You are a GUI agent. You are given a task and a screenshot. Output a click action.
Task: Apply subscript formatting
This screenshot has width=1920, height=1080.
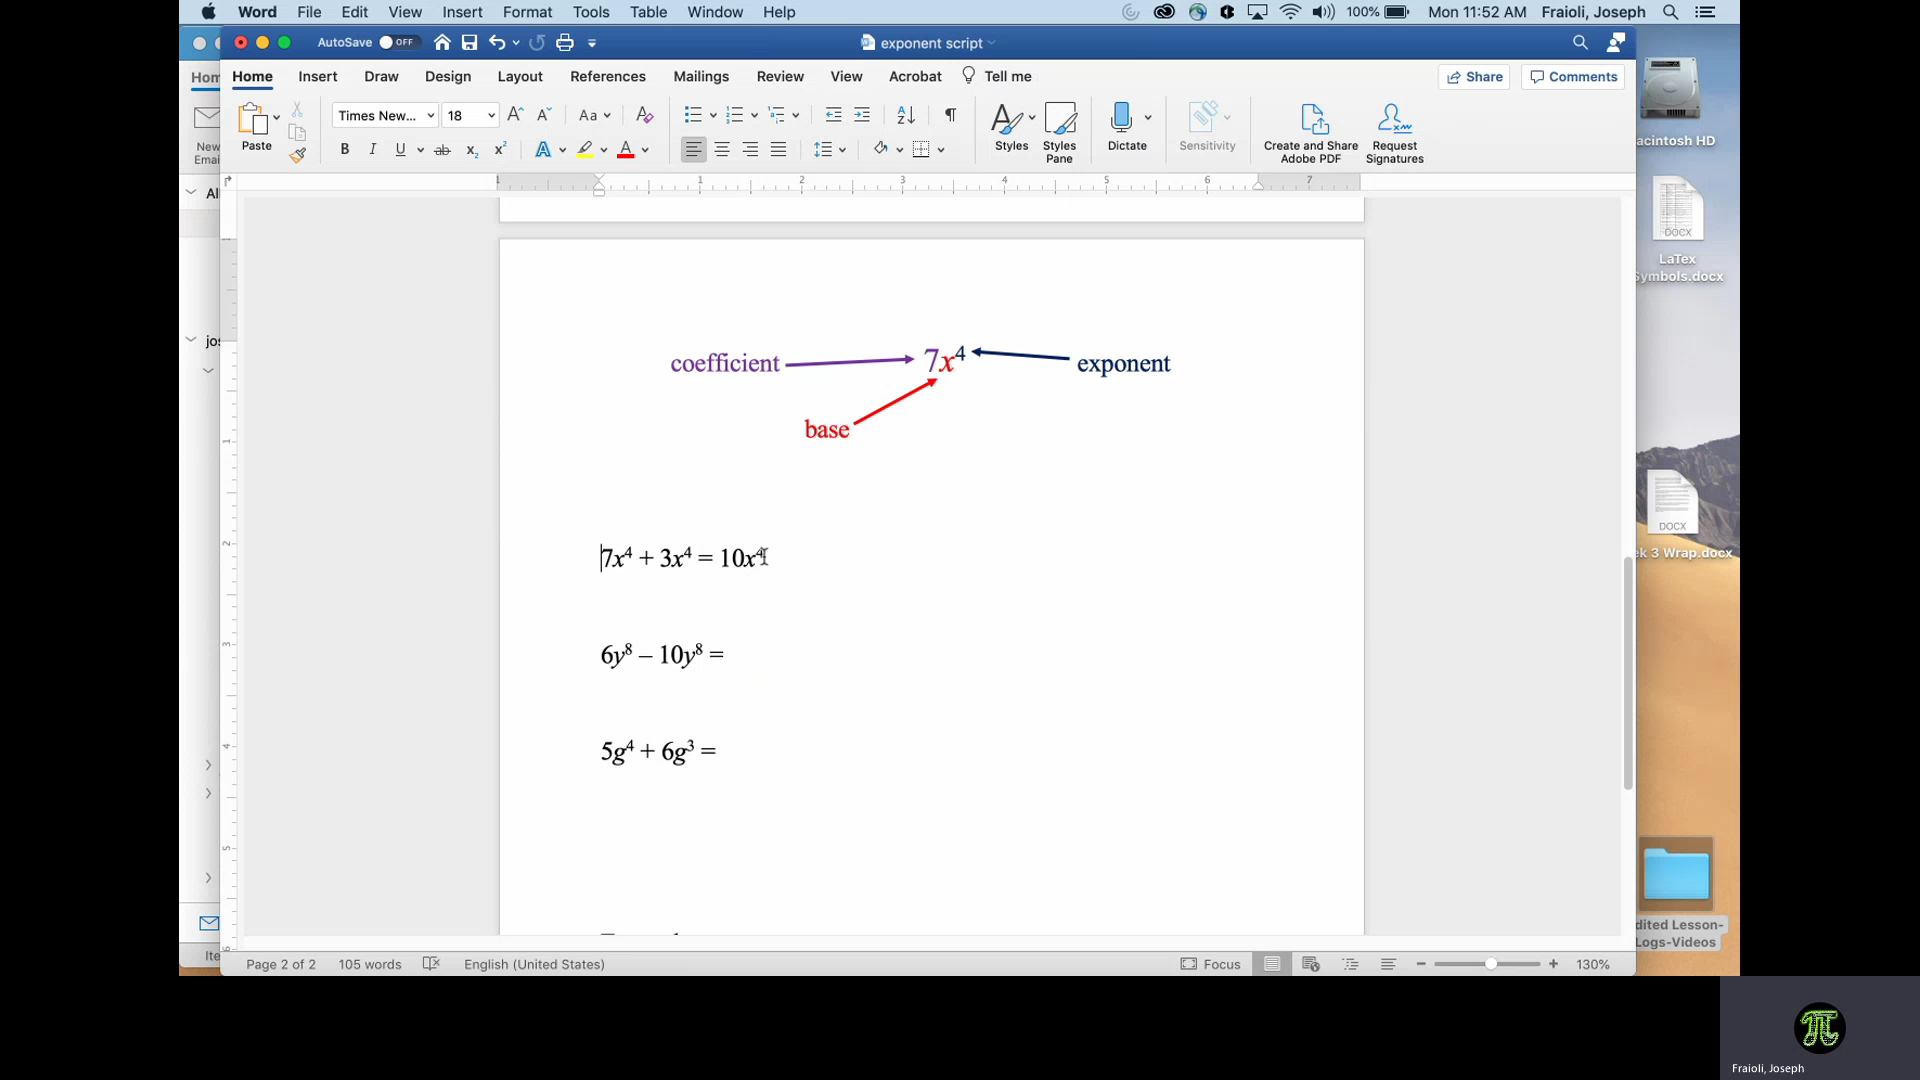pyautogui.click(x=472, y=150)
